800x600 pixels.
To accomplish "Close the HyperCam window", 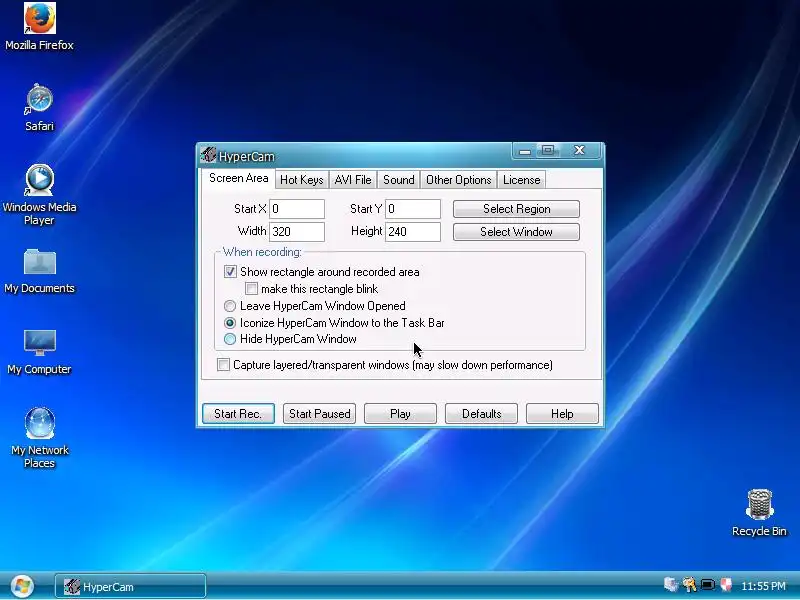I will (x=580, y=151).
